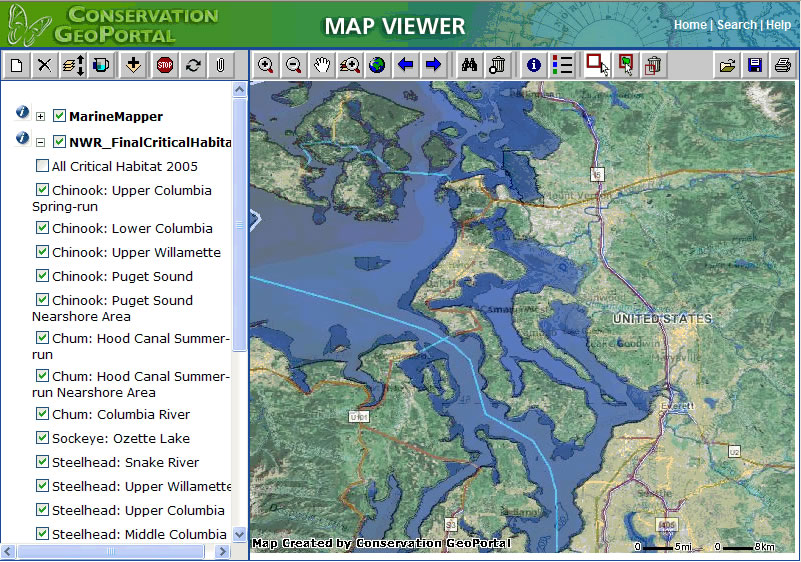
Task: Toggle the NWR_FinalCriticalHabitat layer checkbox
Action: click(x=59, y=142)
